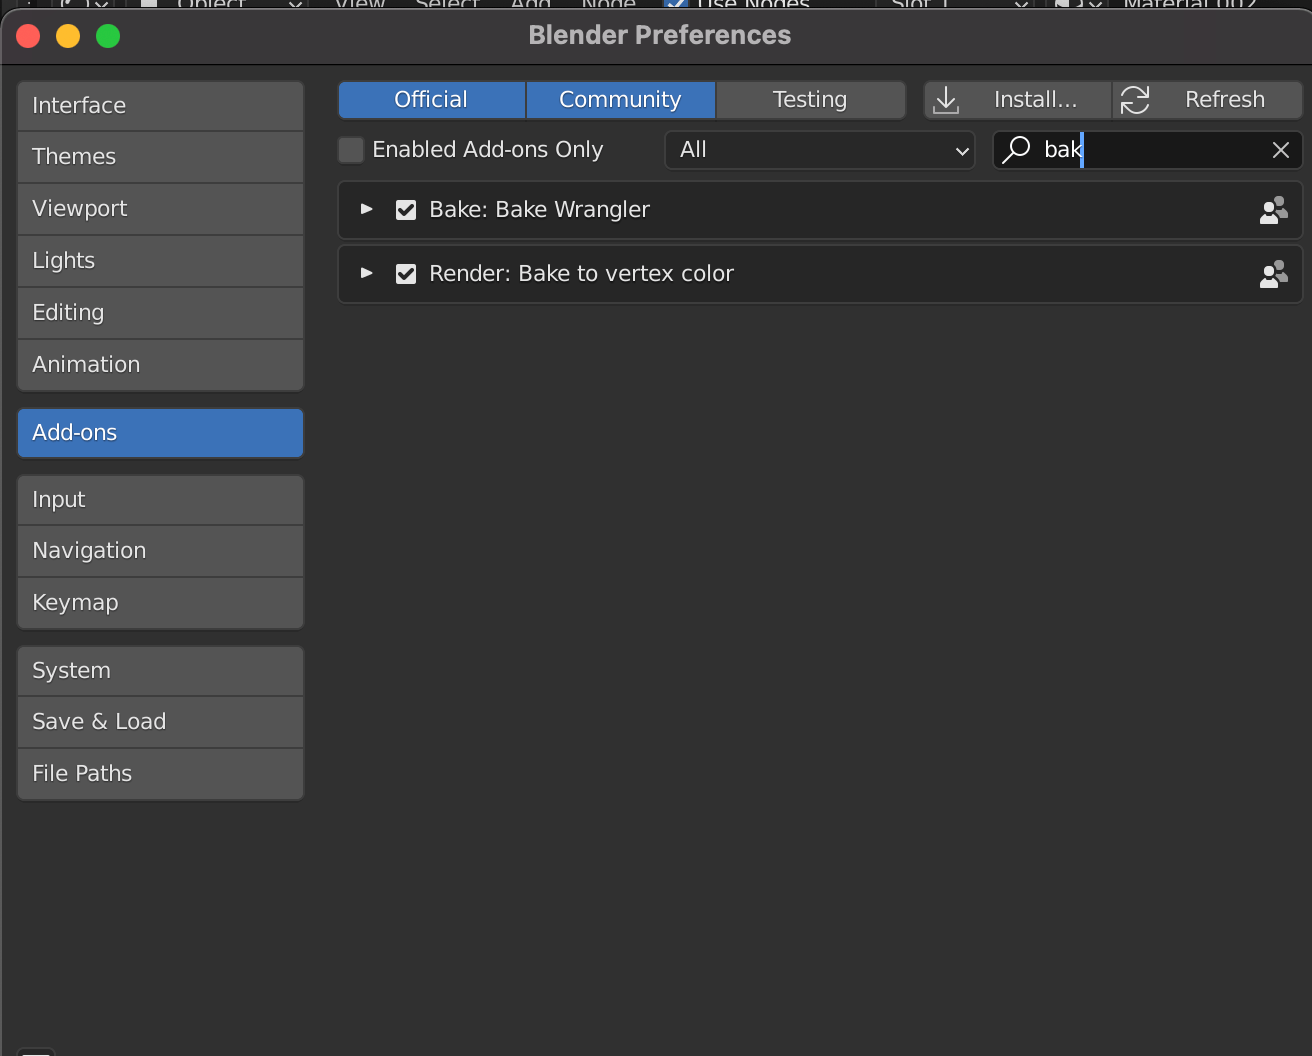Image resolution: width=1312 pixels, height=1056 pixels.
Task: Open the Keymap preferences section
Action: click(x=160, y=603)
